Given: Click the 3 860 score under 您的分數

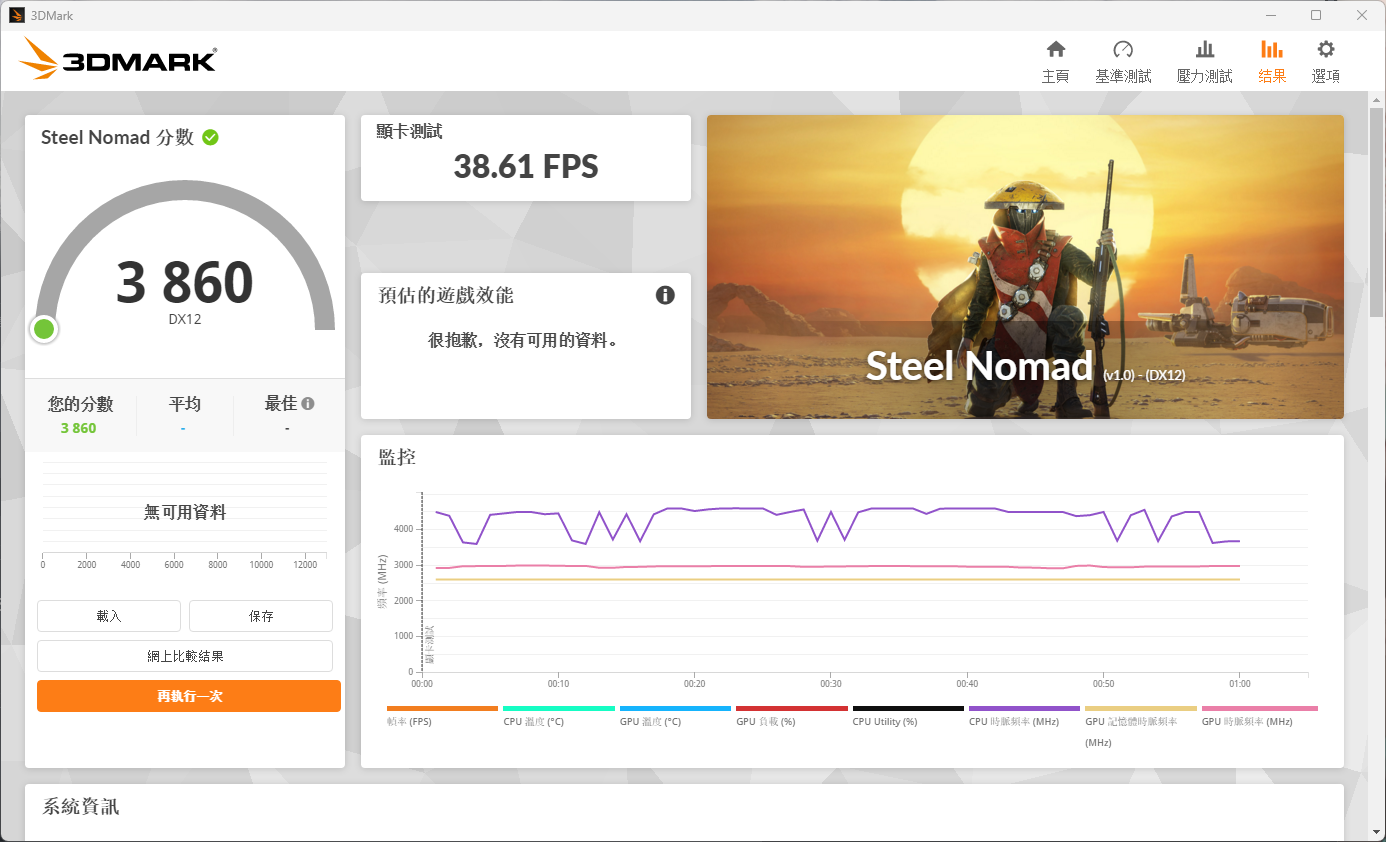Looking at the screenshot, I should (x=78, y=428).
